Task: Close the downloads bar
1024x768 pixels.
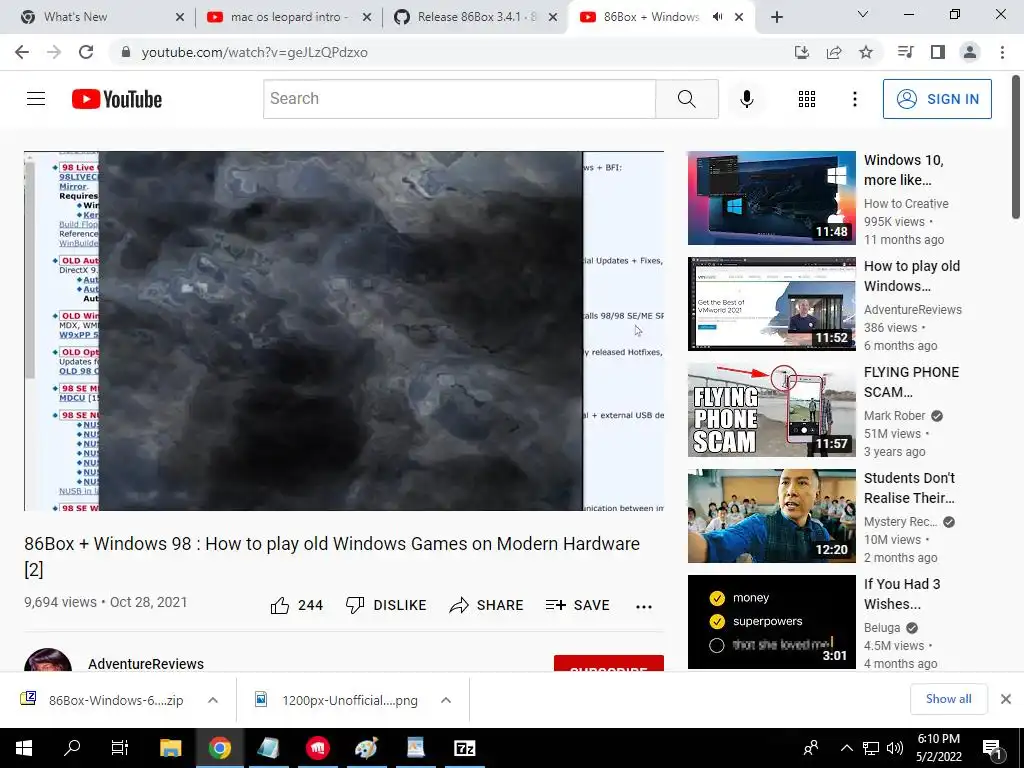Action: coord(1006,699)
